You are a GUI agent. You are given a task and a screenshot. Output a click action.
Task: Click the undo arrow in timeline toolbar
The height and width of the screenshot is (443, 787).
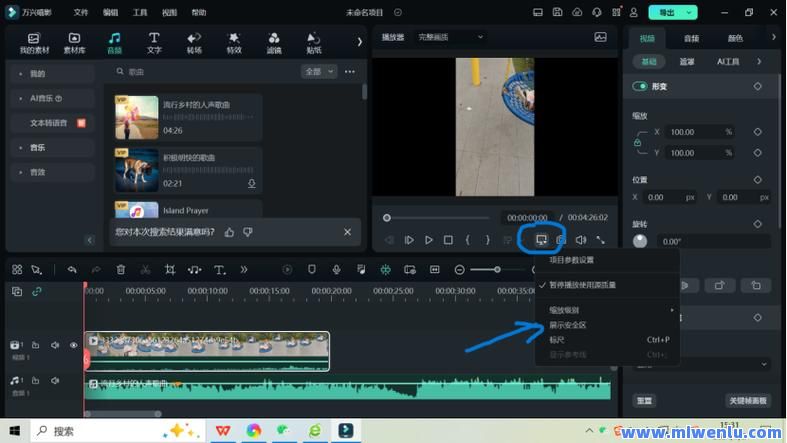coord(72,270)
